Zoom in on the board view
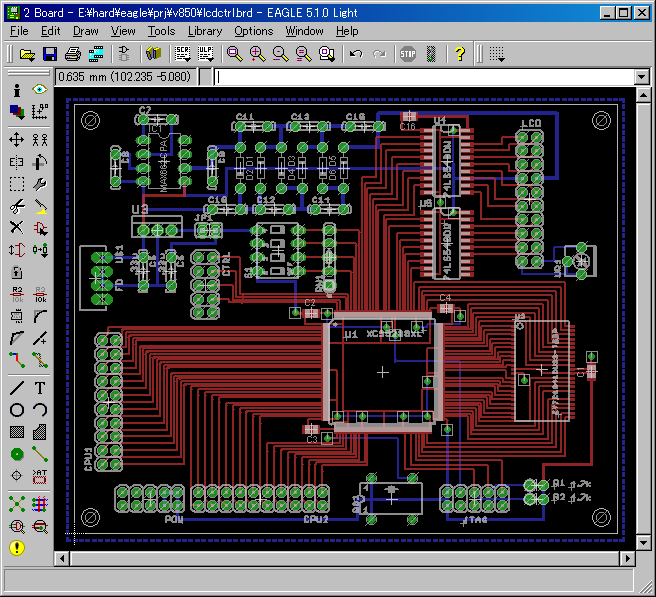Viewport: 656px width, 597px height. (x=257, y=54)
